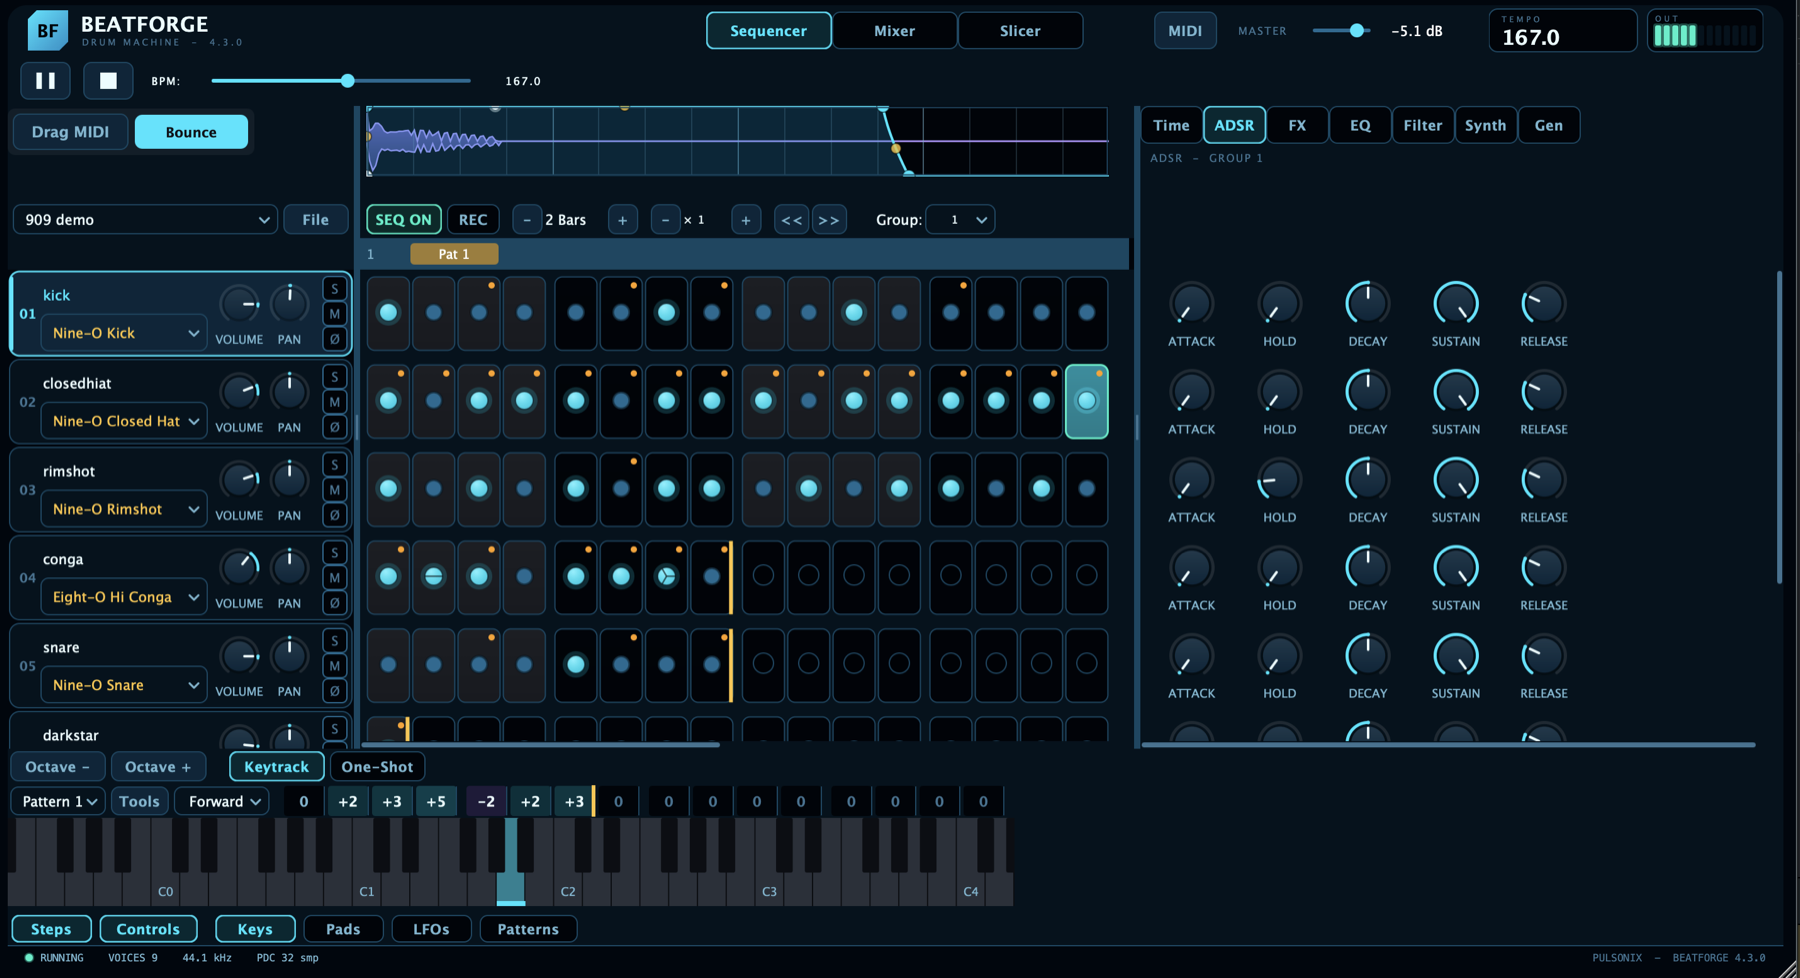The width and height of the screenshot is (1800, 978).
Task: Click the first row Sustain knob
Action: pyautogui.click(x=1455, y=304)
